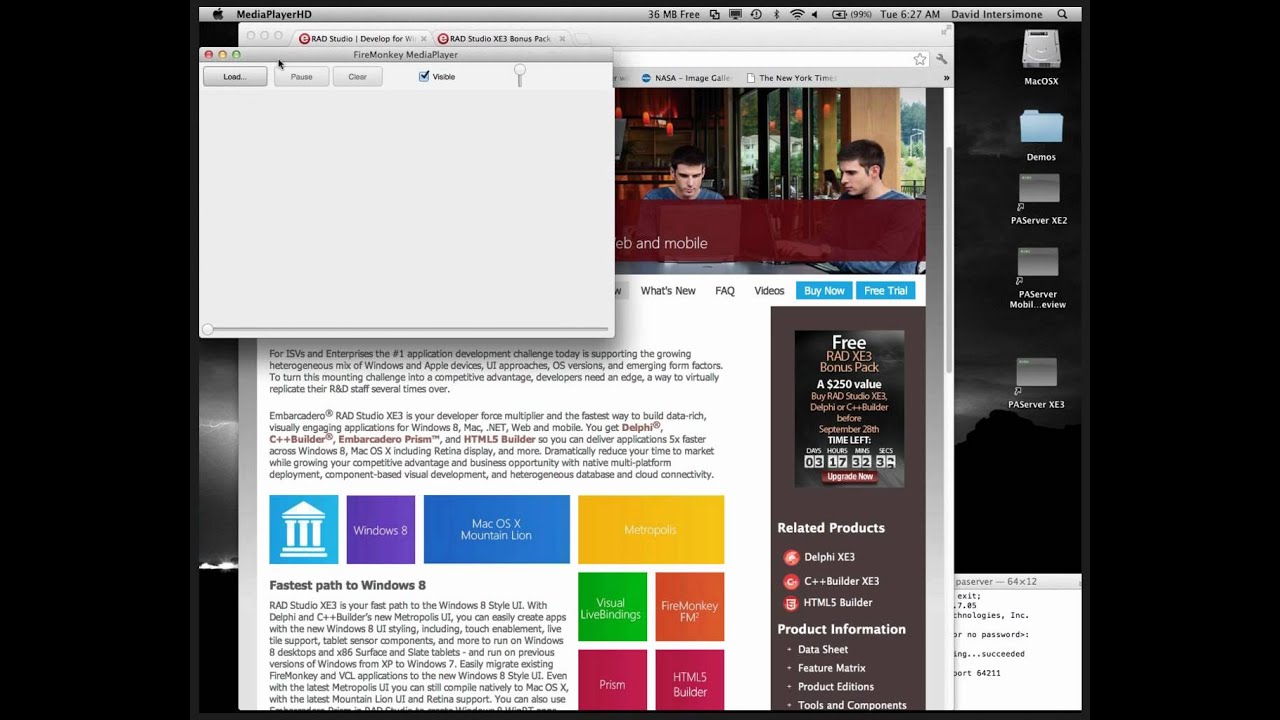
Task: Open Chrome wrench settings menu
Action: coord(941,59)
